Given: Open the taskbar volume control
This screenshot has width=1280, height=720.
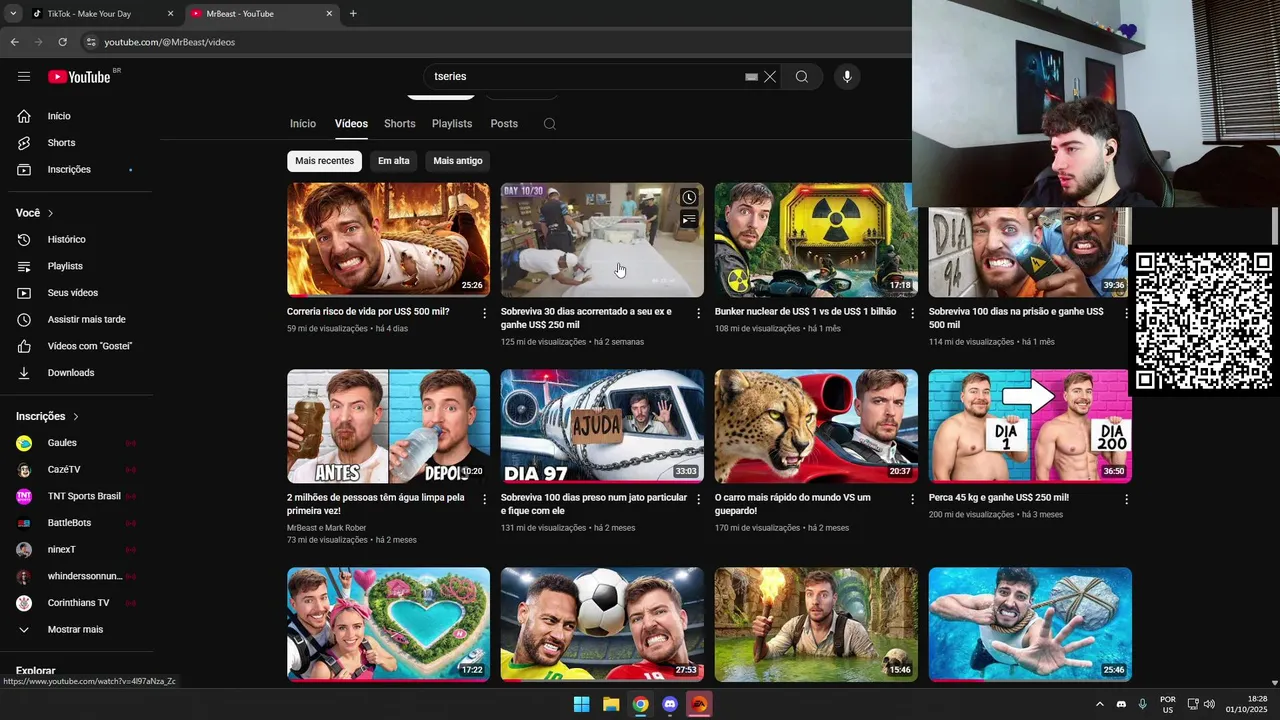Looking at the screenshot, I should (1209, 704).
